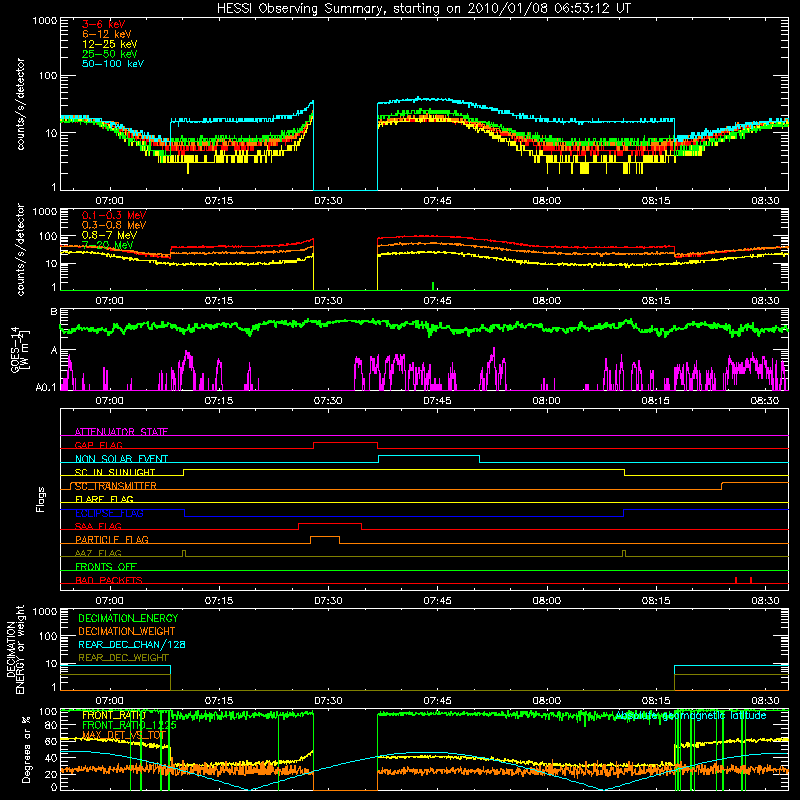Select the orange 6-12 keV legend label
Image resolution: width=800 pixels, height=800 pixels.
[x=106, y=34]
